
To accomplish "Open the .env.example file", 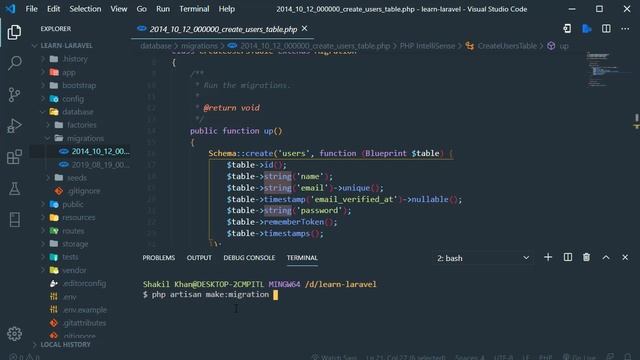I will (84, 310).
